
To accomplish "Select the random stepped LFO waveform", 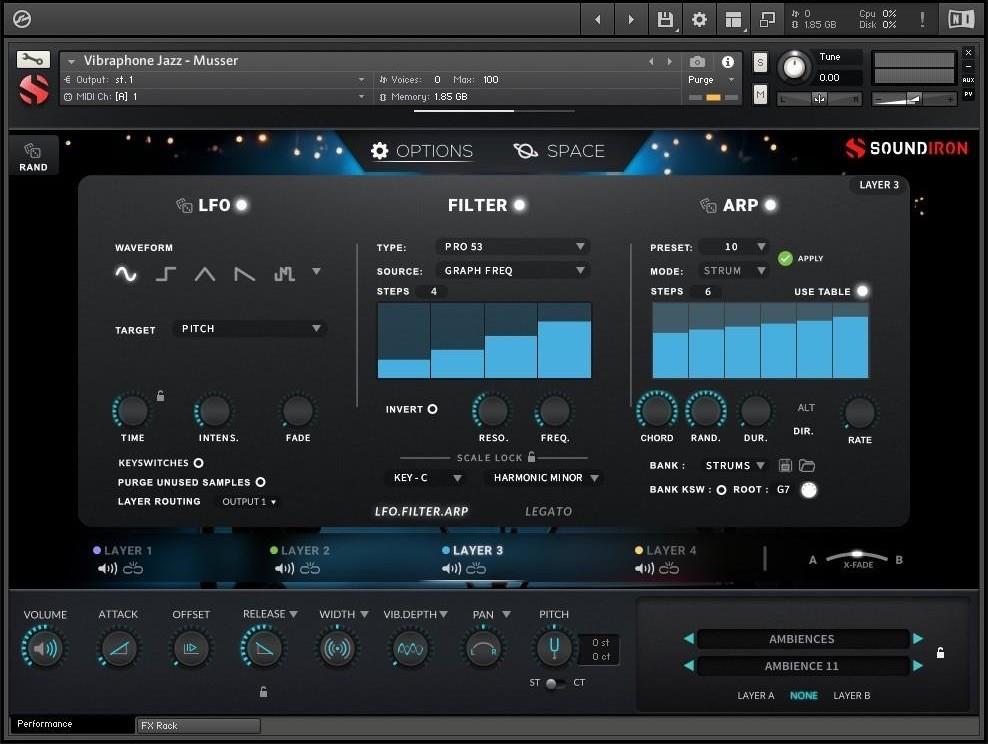I will pyautogui.click(x=284, y=271).
